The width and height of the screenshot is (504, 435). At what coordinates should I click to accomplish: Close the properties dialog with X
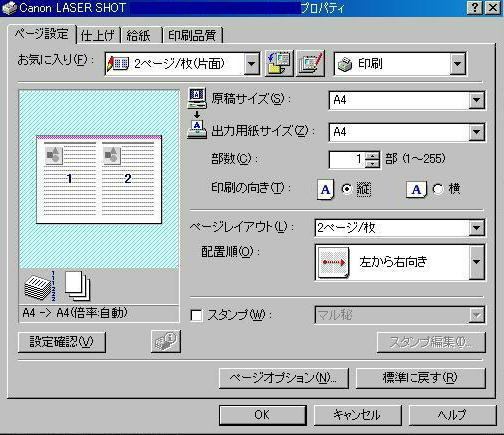pos(493,8)
